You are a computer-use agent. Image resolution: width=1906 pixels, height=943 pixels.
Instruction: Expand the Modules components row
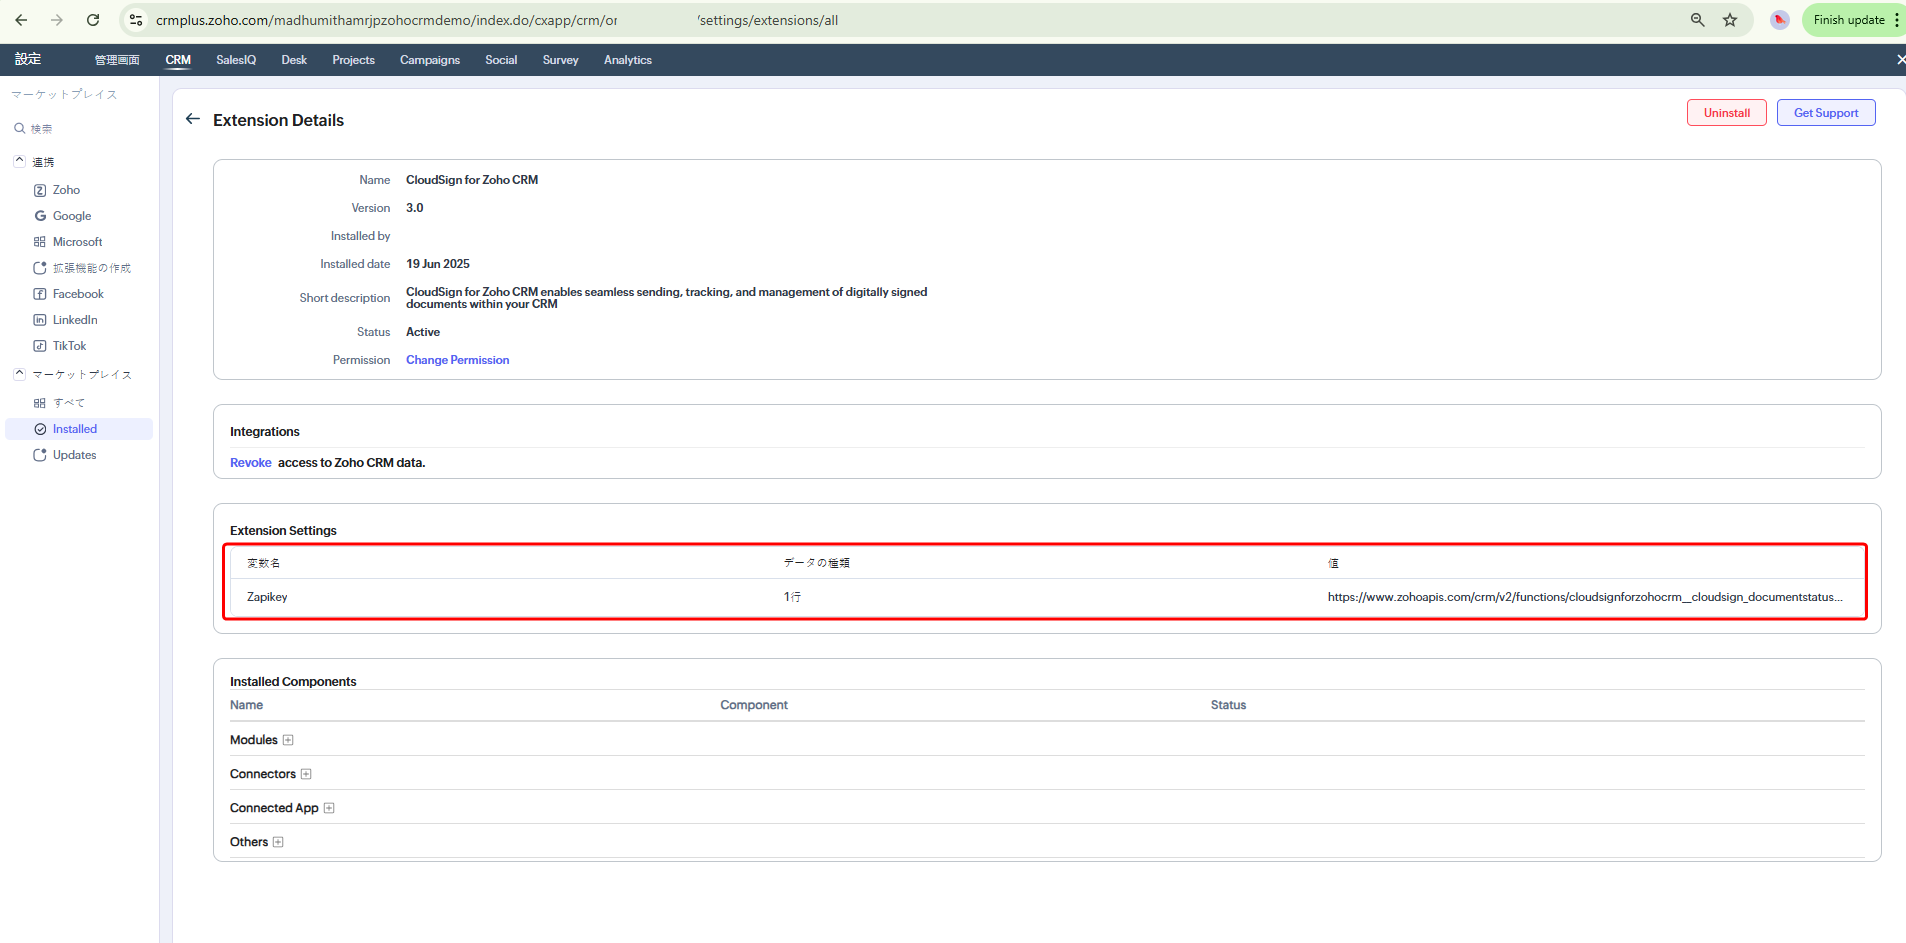[288, 740]
